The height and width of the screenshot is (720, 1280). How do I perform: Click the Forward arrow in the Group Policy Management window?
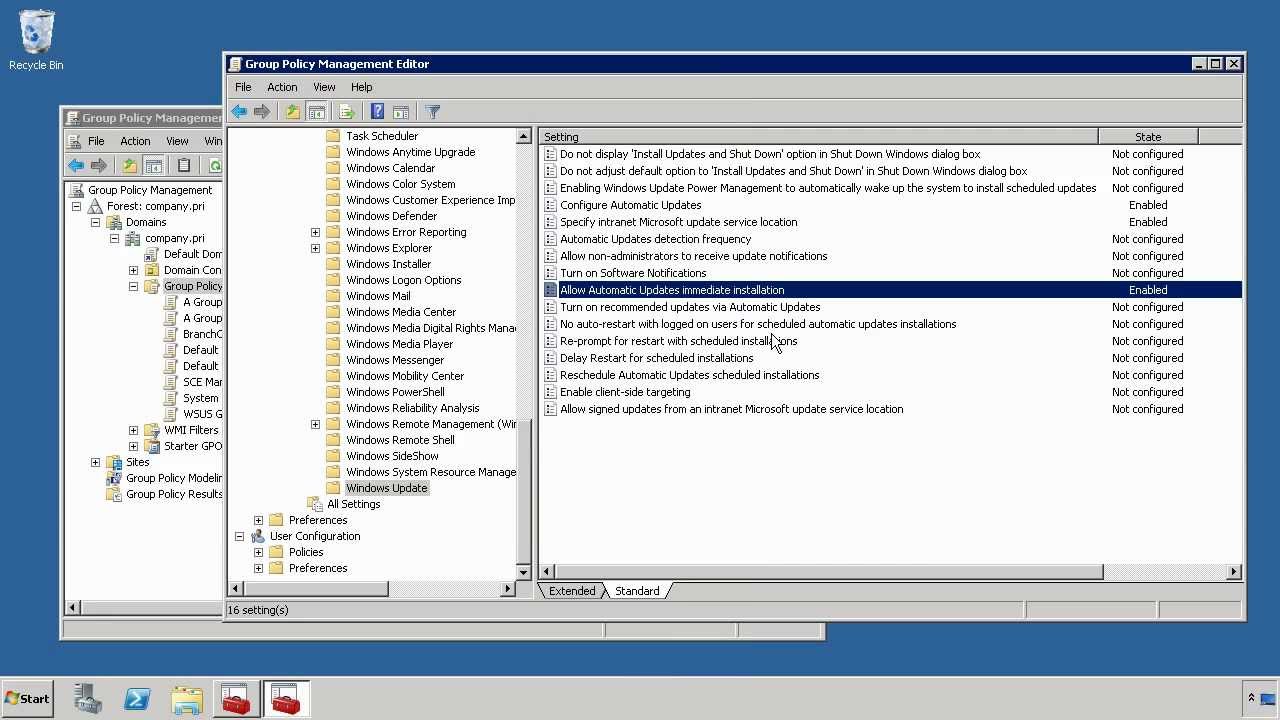[99, 166]
